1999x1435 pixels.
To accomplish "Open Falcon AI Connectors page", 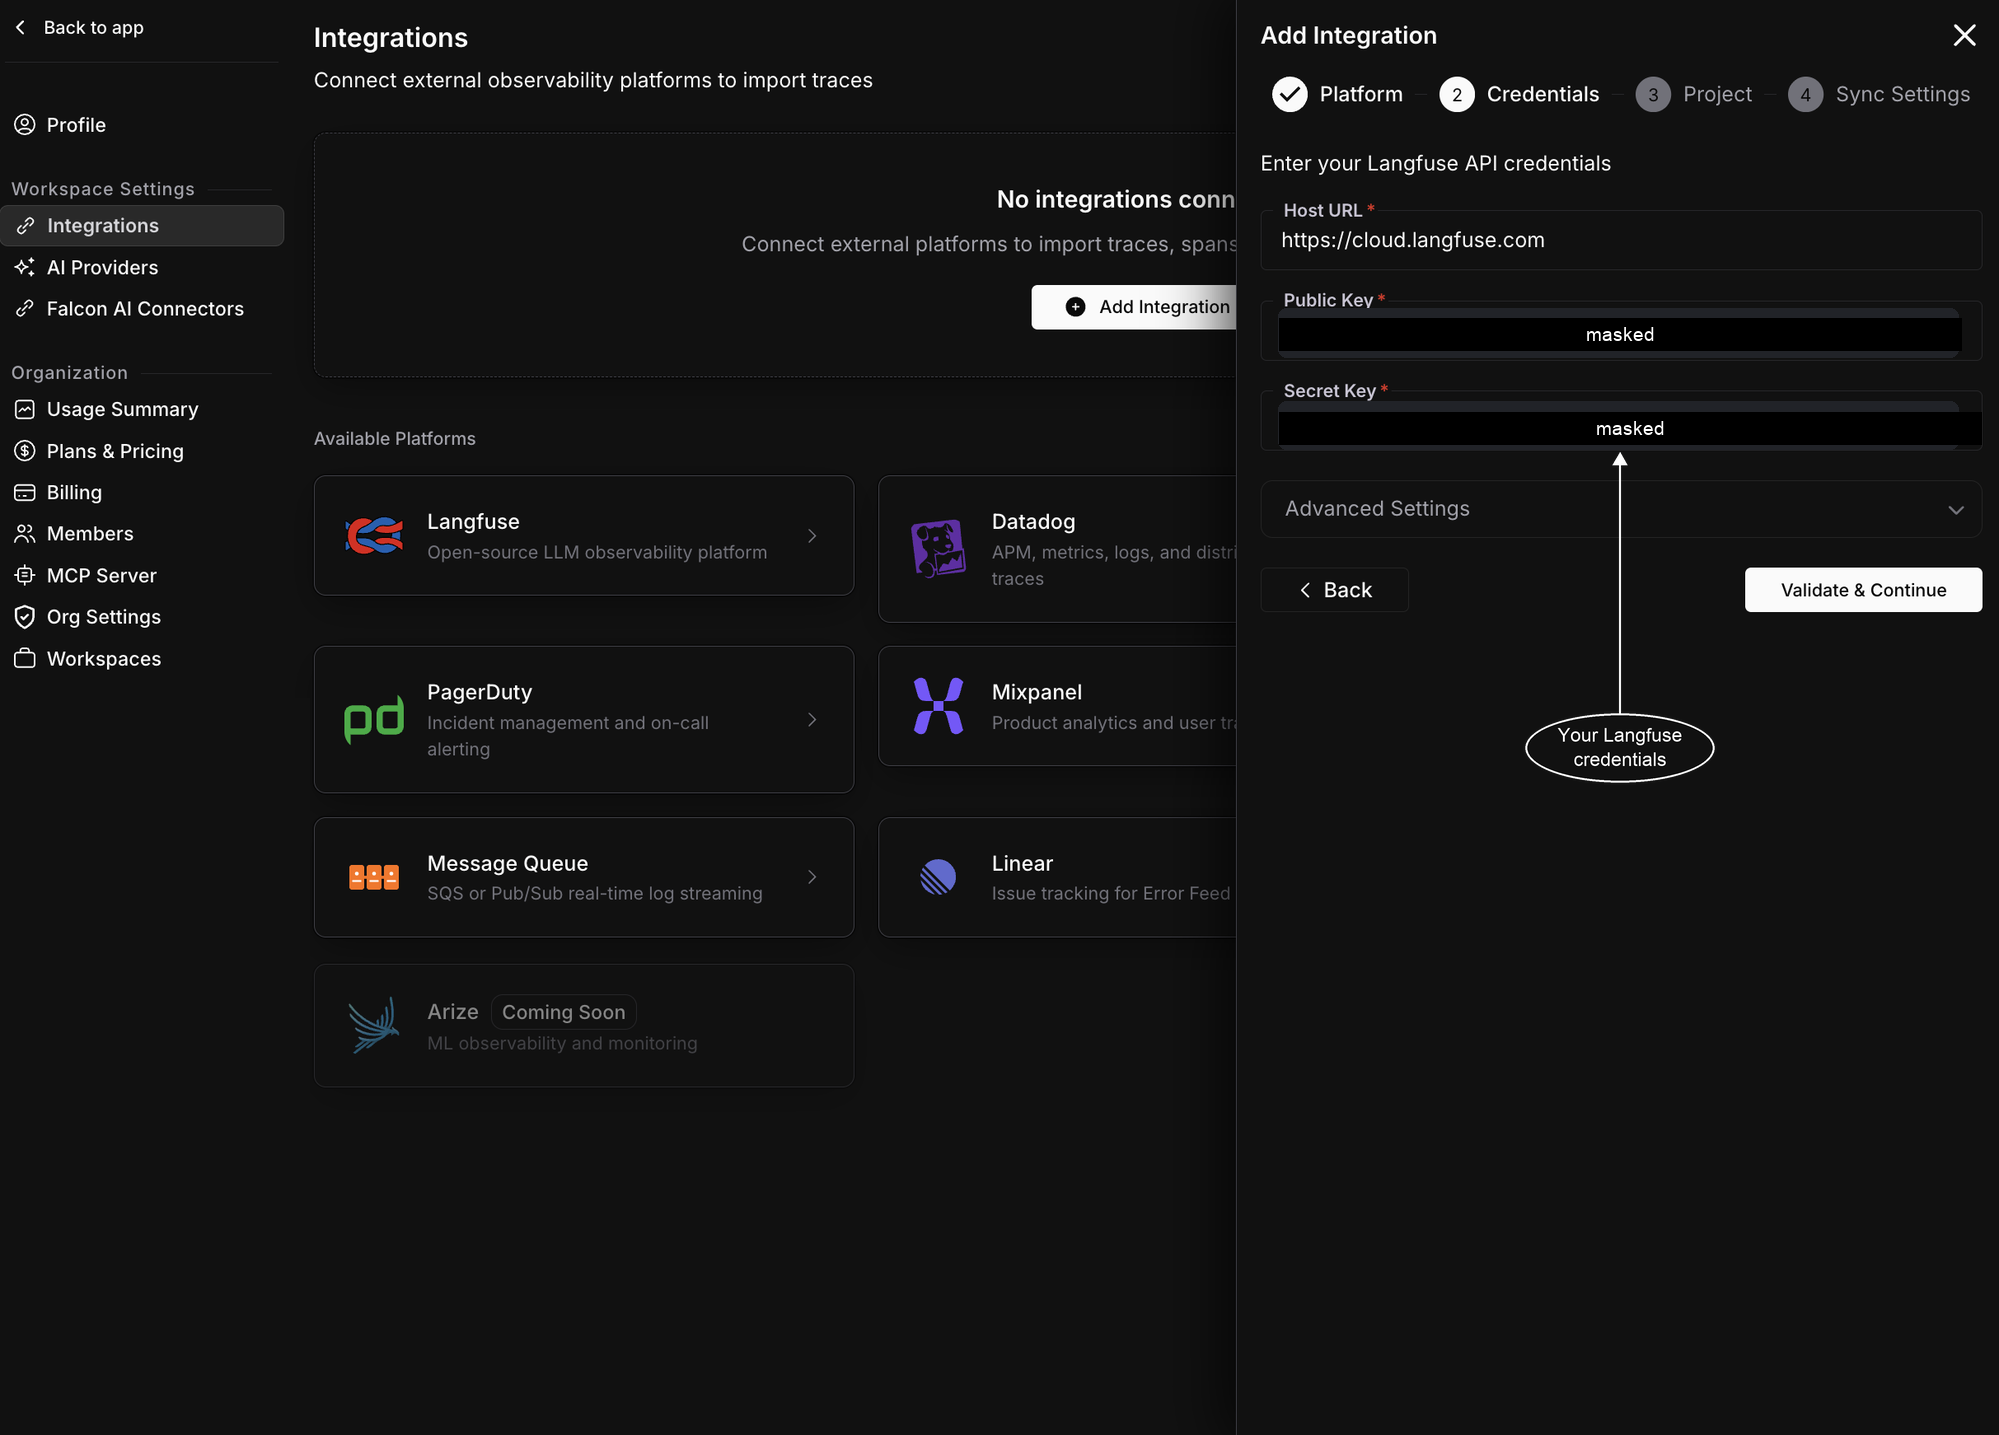I will pos(142,309).
